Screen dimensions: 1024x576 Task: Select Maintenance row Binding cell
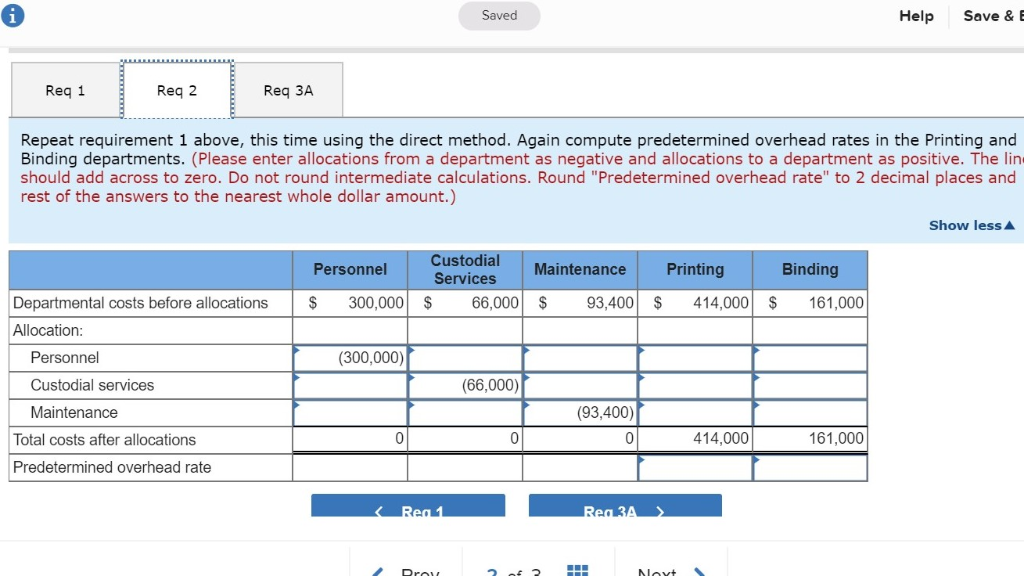pyautogui.click(x=810, y=413)
